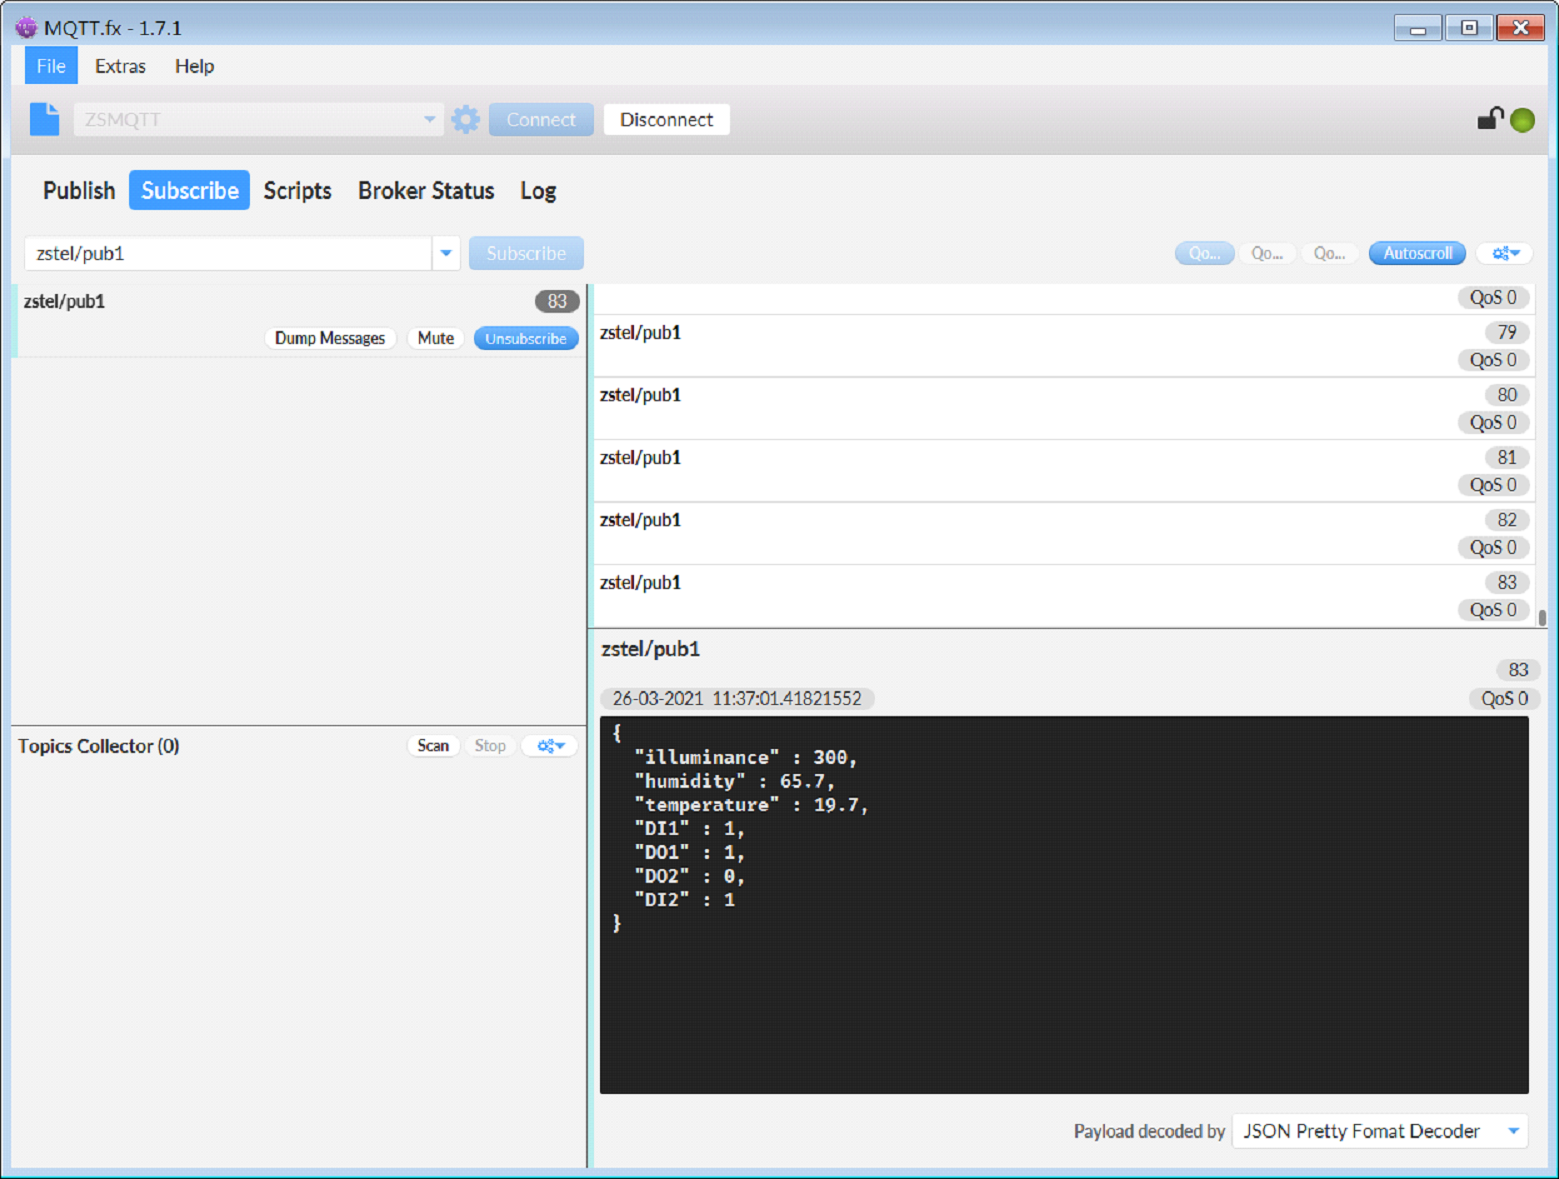Select message number 79 row
1559x1179 pixels.
[x=1065, y=346]
